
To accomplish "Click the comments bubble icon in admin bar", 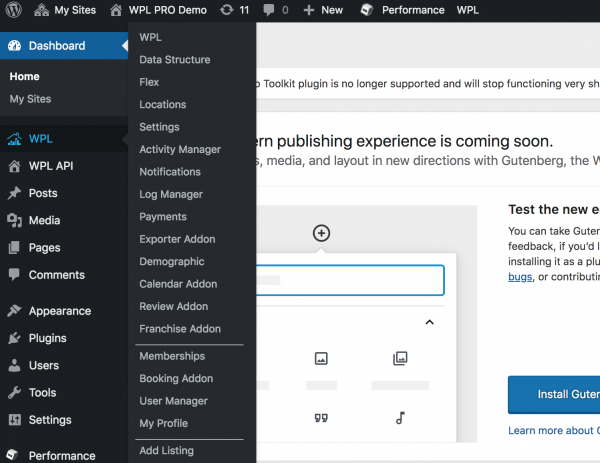I will tap(269, 10).
